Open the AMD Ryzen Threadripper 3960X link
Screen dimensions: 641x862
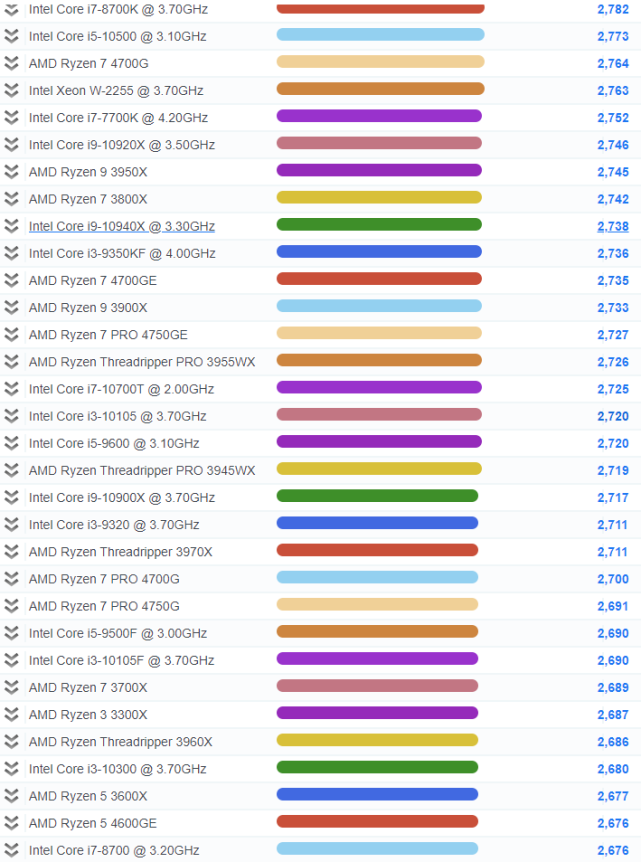click(x=120, y=742)
